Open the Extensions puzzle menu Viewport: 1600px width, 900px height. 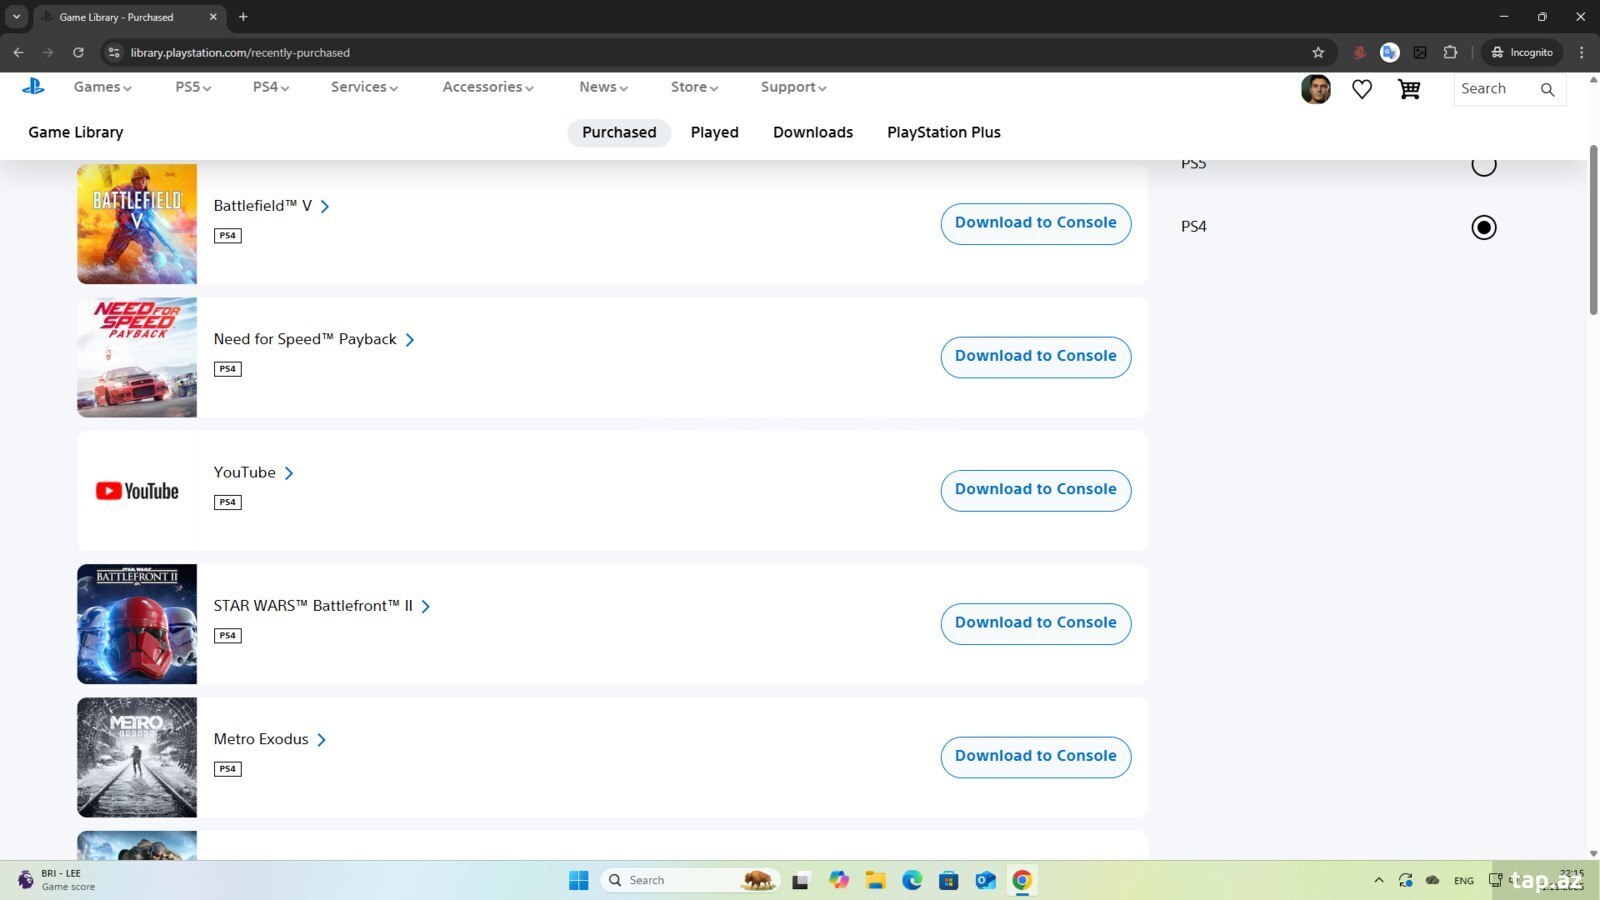point(1450,52)
